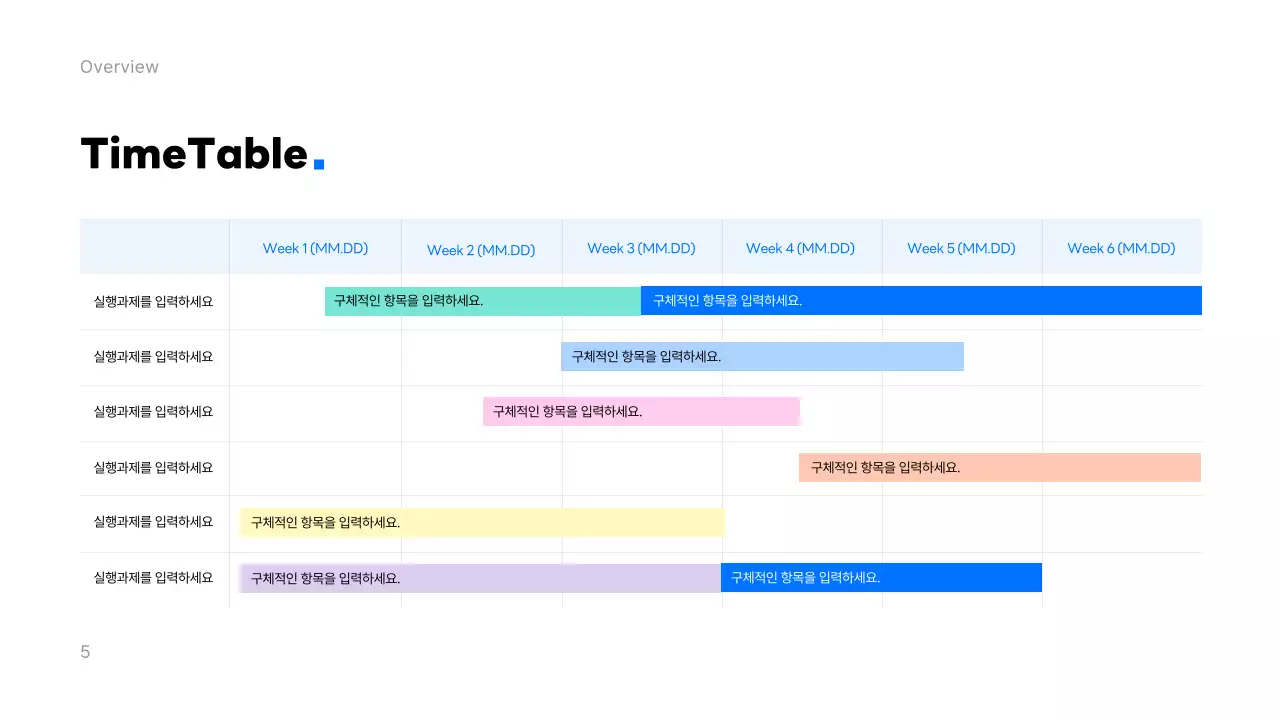Click the Overview label at top
1280x720 pixels.
pyautogui.click(x=119, y=67)
